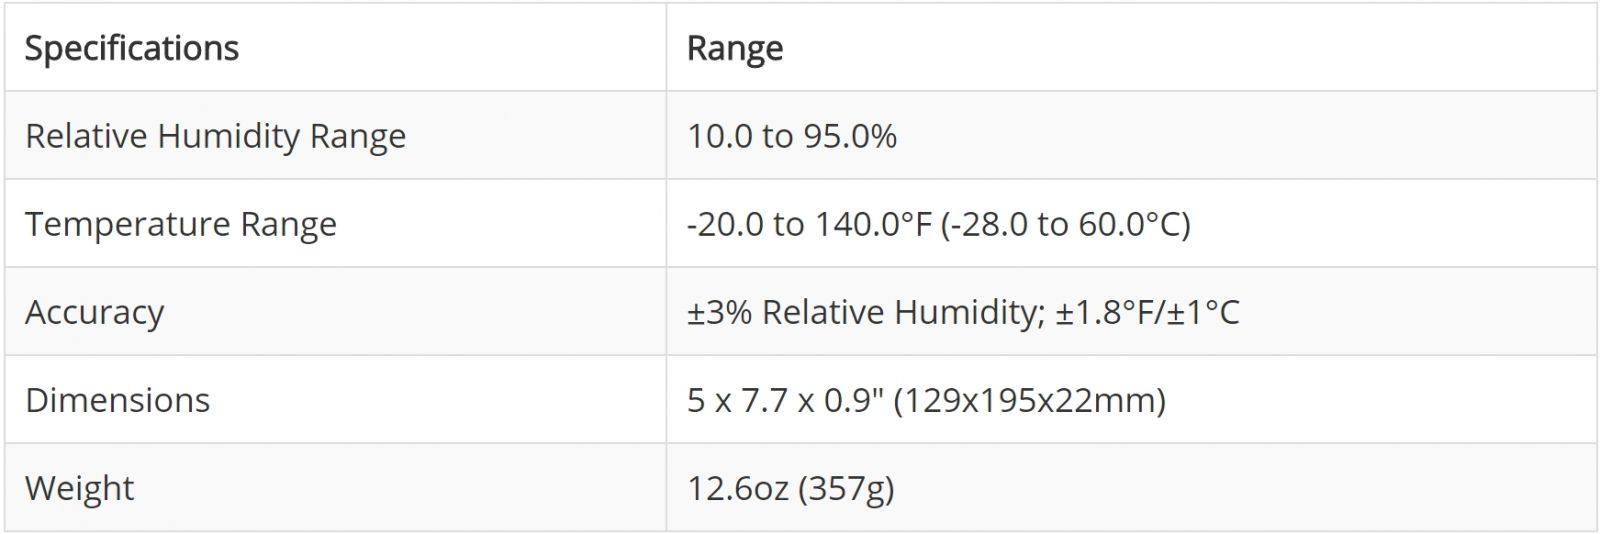Click the "(357g)" gram weight
The width and height of the screenshot is (1600, 534).
point(846,488)
